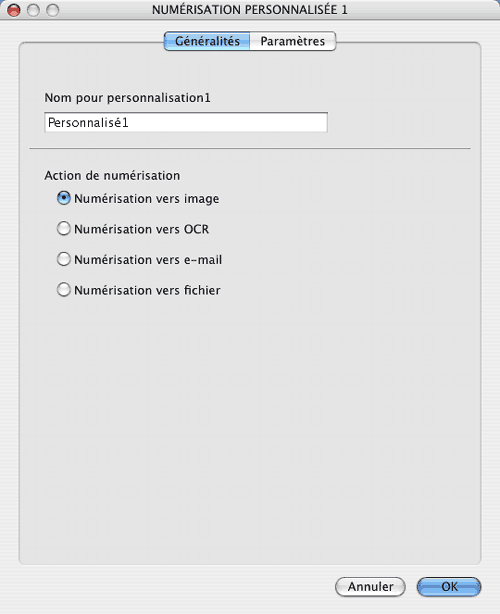Screen dimensions: 500x614
Task: Click the Annuler button
Action: [x=370, y=587]
